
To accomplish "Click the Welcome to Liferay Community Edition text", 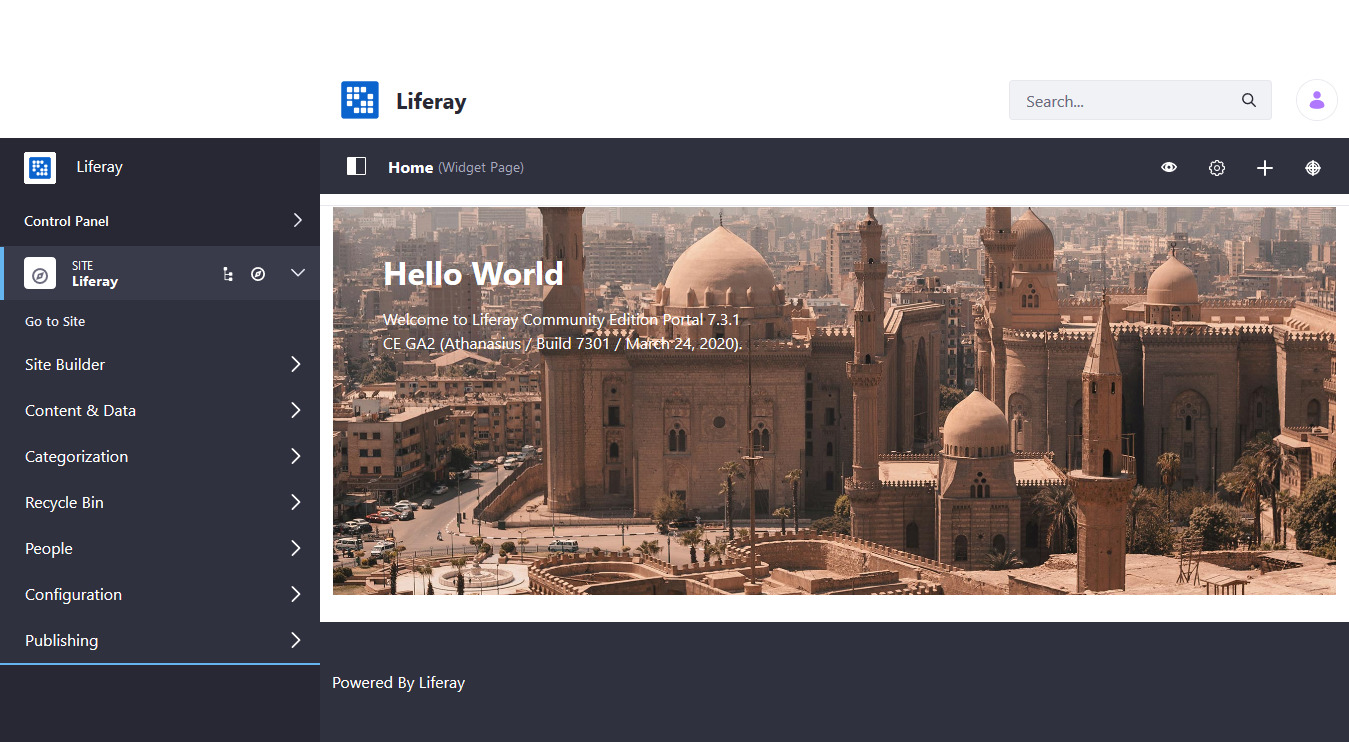I will click(x=562, y=332).
